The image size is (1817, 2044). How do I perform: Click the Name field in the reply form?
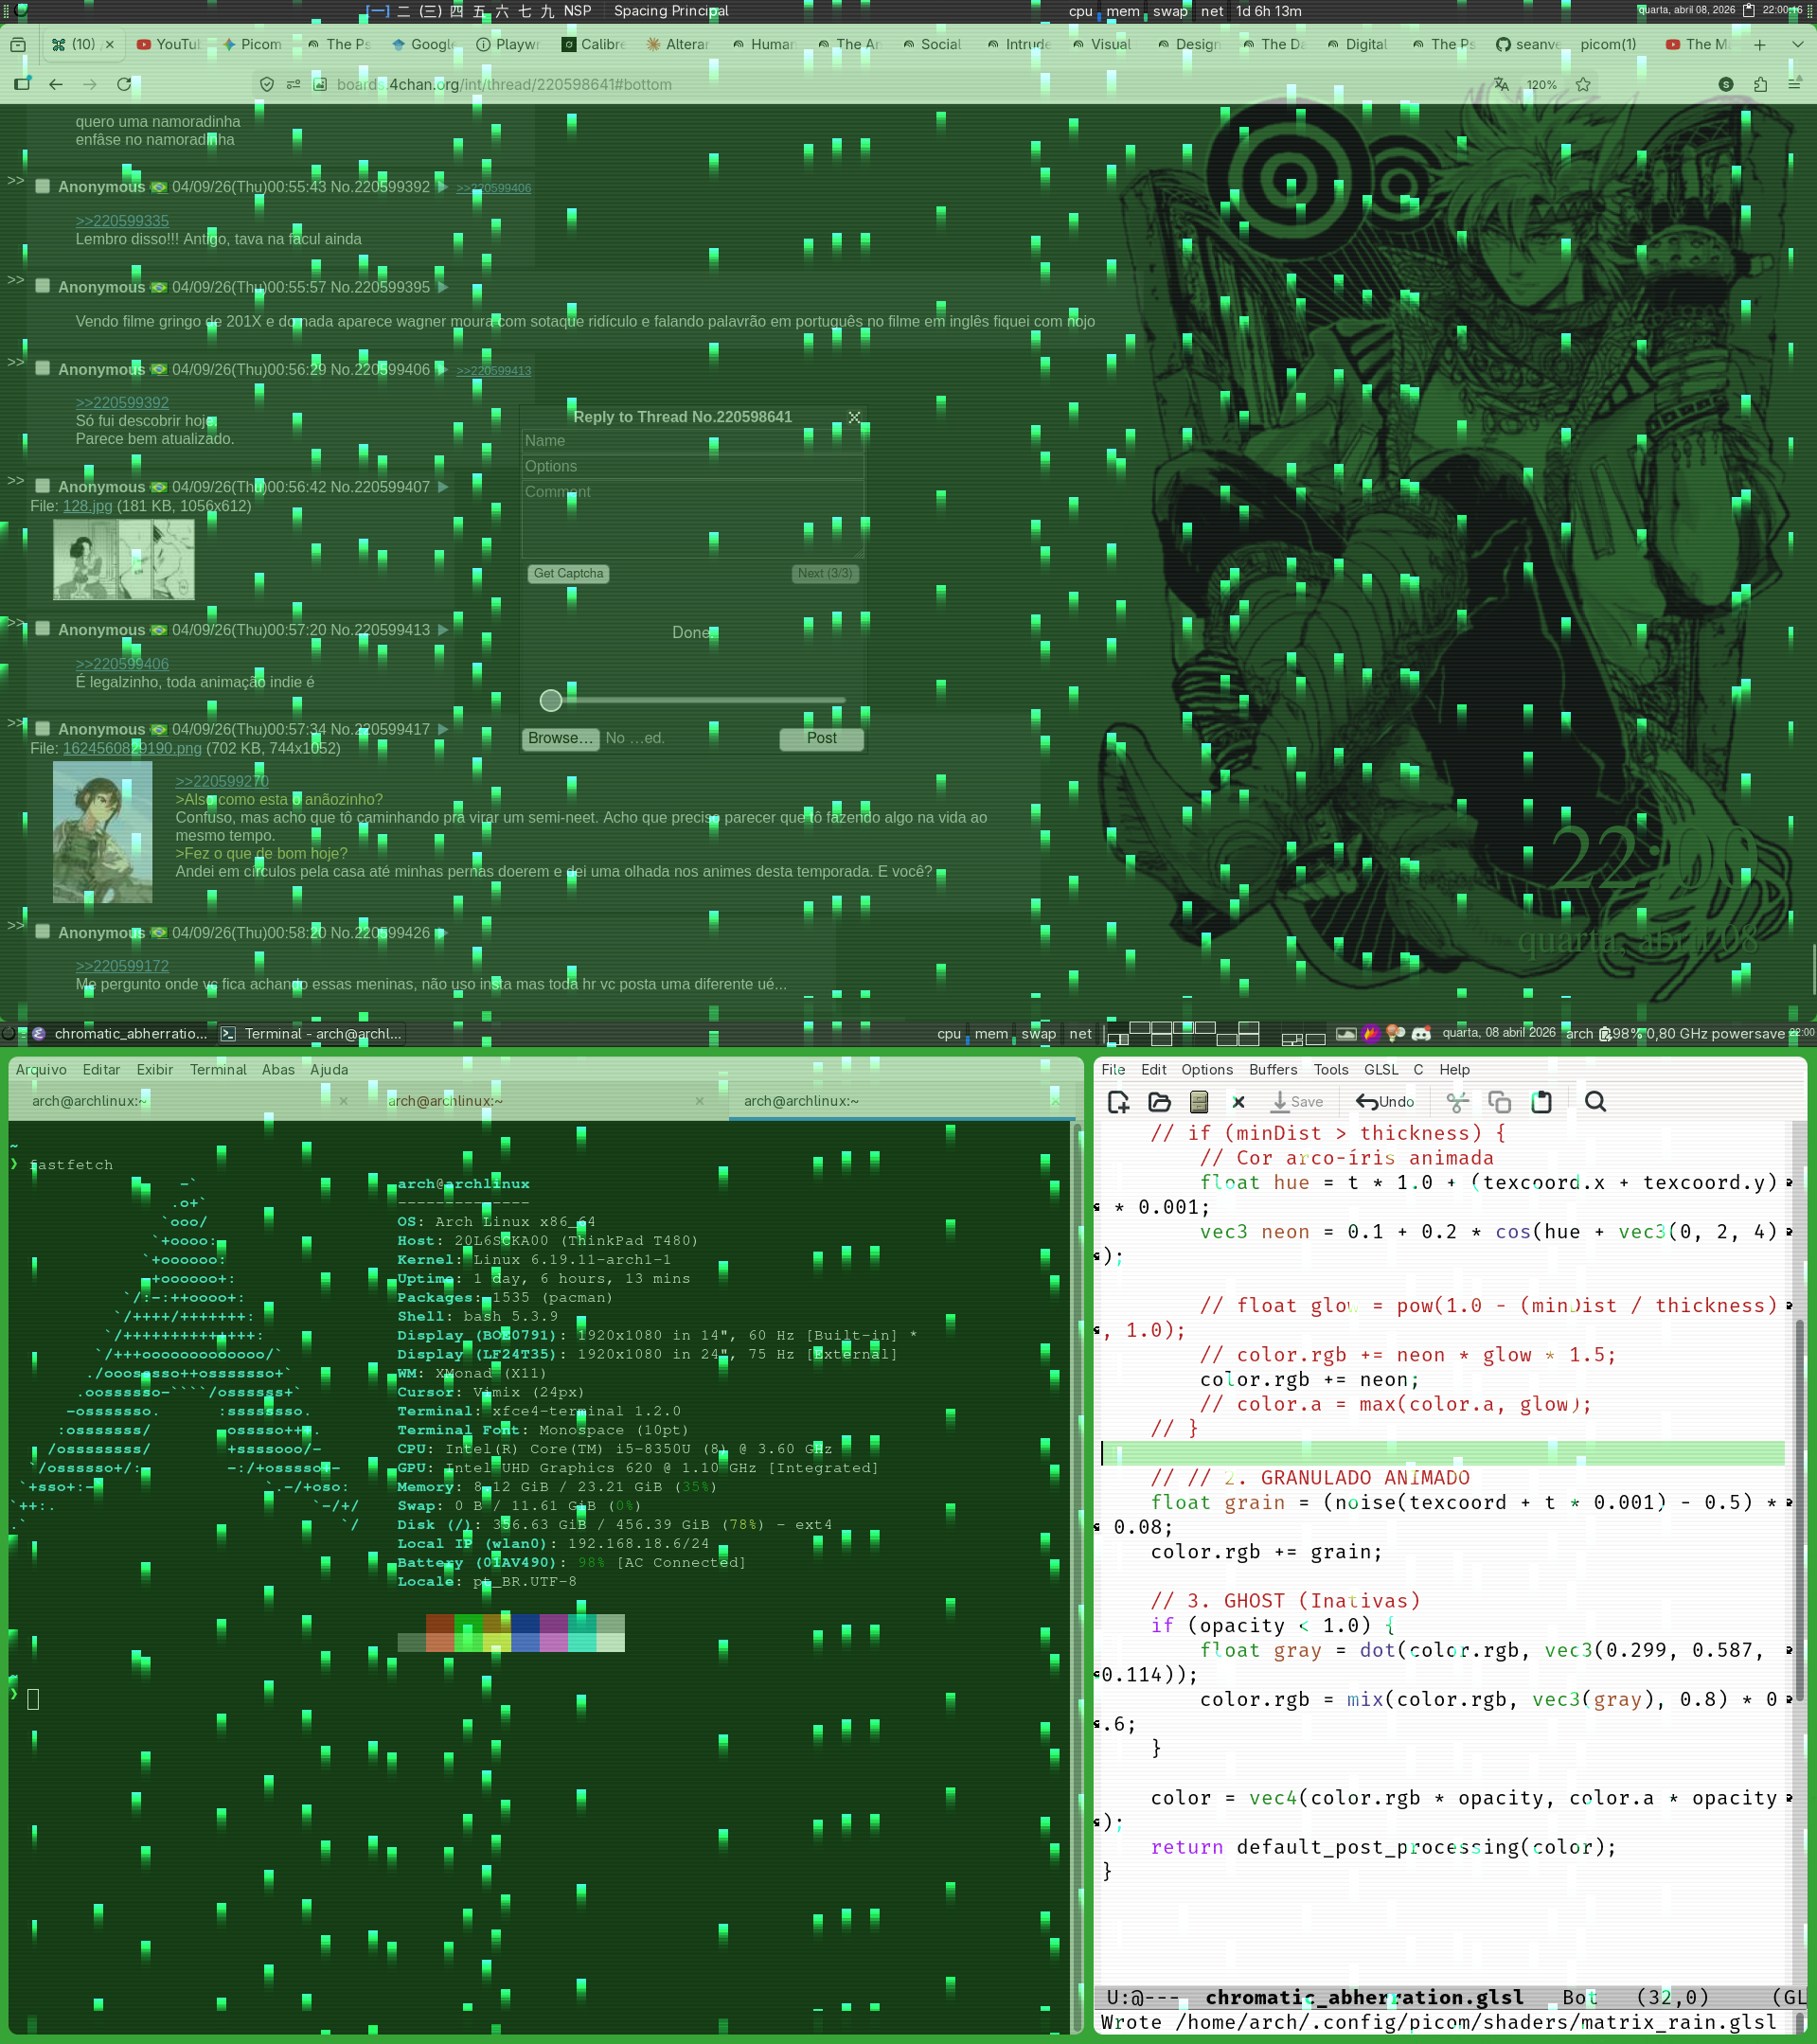pos(692,441)
